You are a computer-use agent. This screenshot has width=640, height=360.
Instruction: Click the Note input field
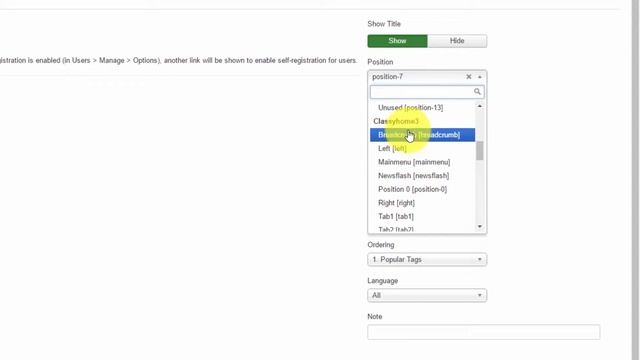(484, 332)
